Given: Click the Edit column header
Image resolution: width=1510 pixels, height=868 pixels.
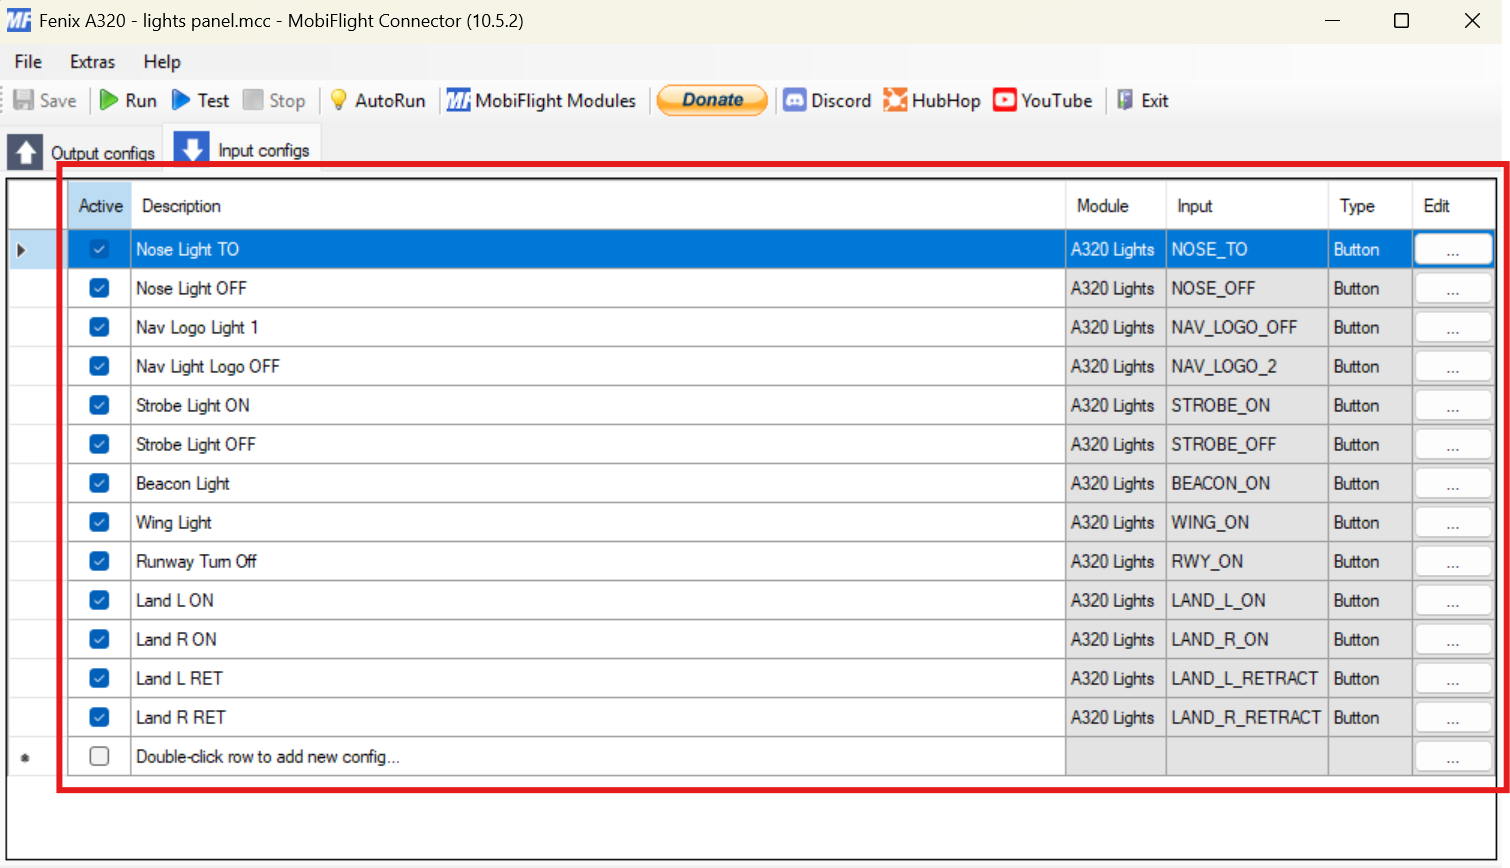Looking at the screenshot, I should (x=1454, y=206).
